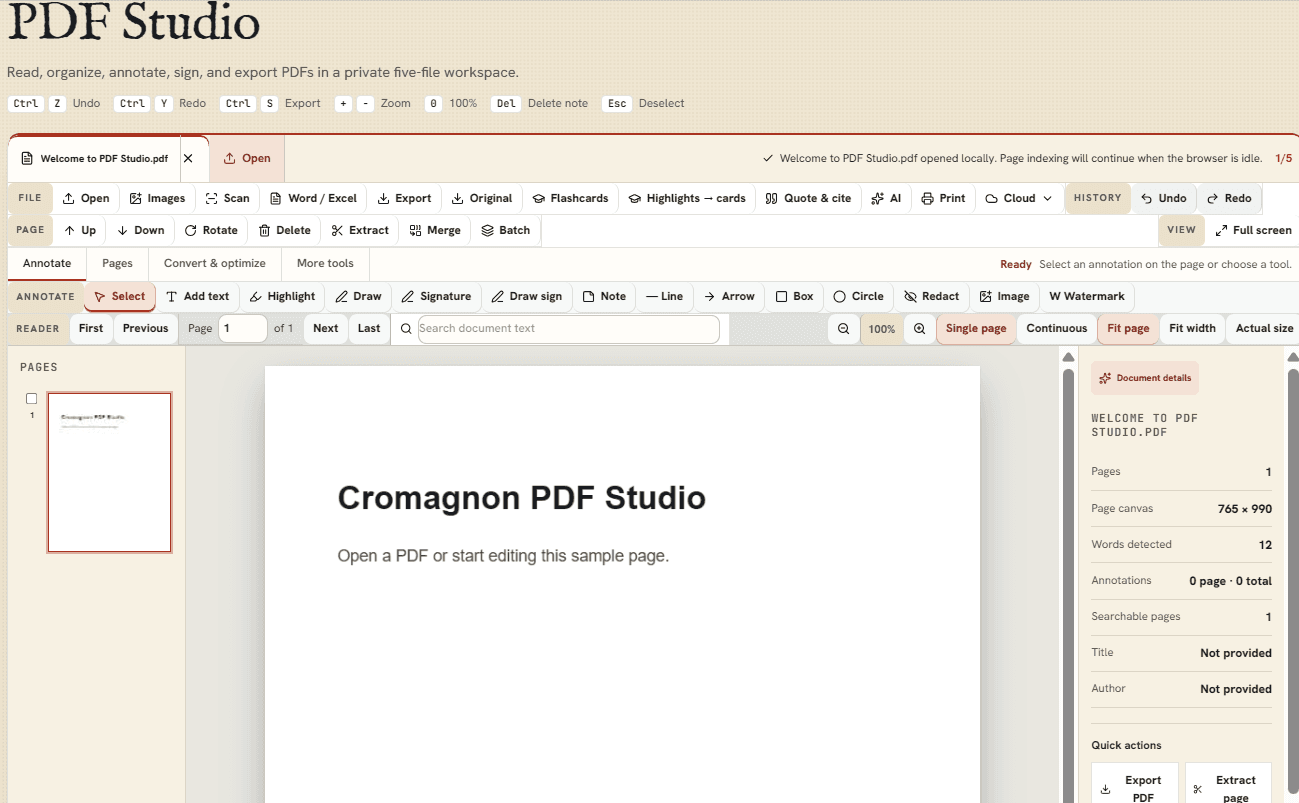Enable Fit page zoom mode
The height and width of the screenshot is (803, 1299).
click(x=1128, y=328)
